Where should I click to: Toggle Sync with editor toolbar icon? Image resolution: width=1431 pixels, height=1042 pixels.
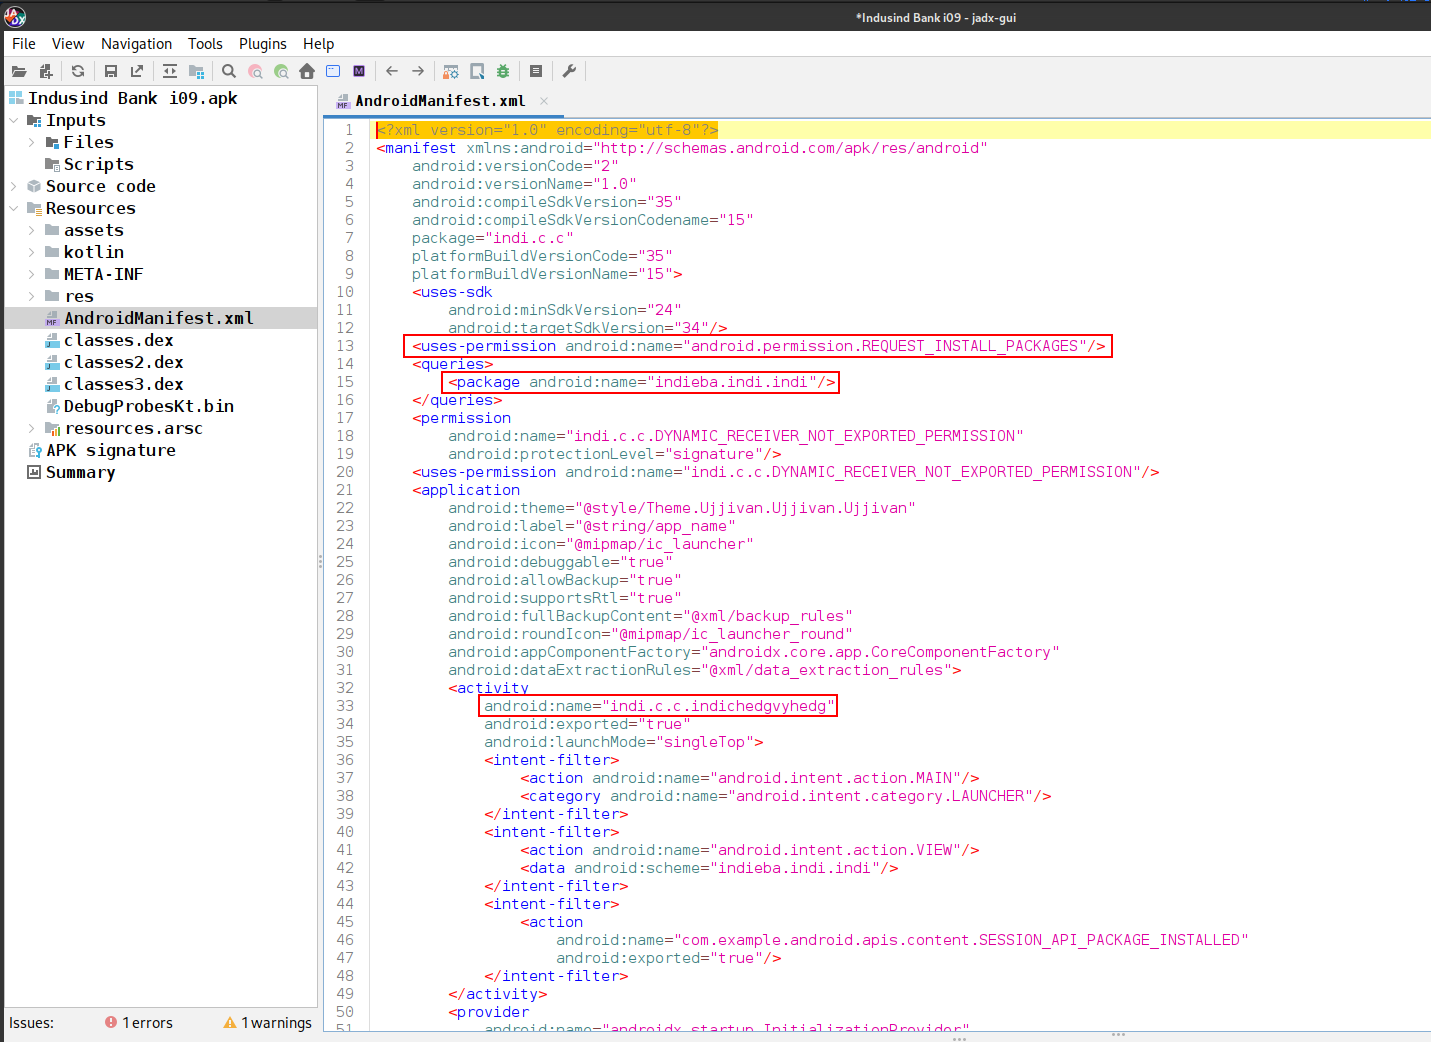click(x=170, y=71)
